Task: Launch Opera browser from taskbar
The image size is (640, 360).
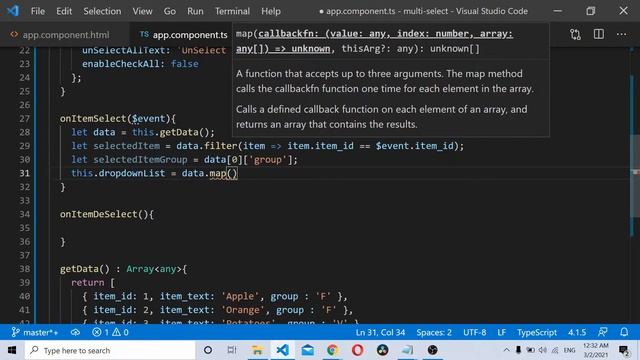Action: [358, 350]
